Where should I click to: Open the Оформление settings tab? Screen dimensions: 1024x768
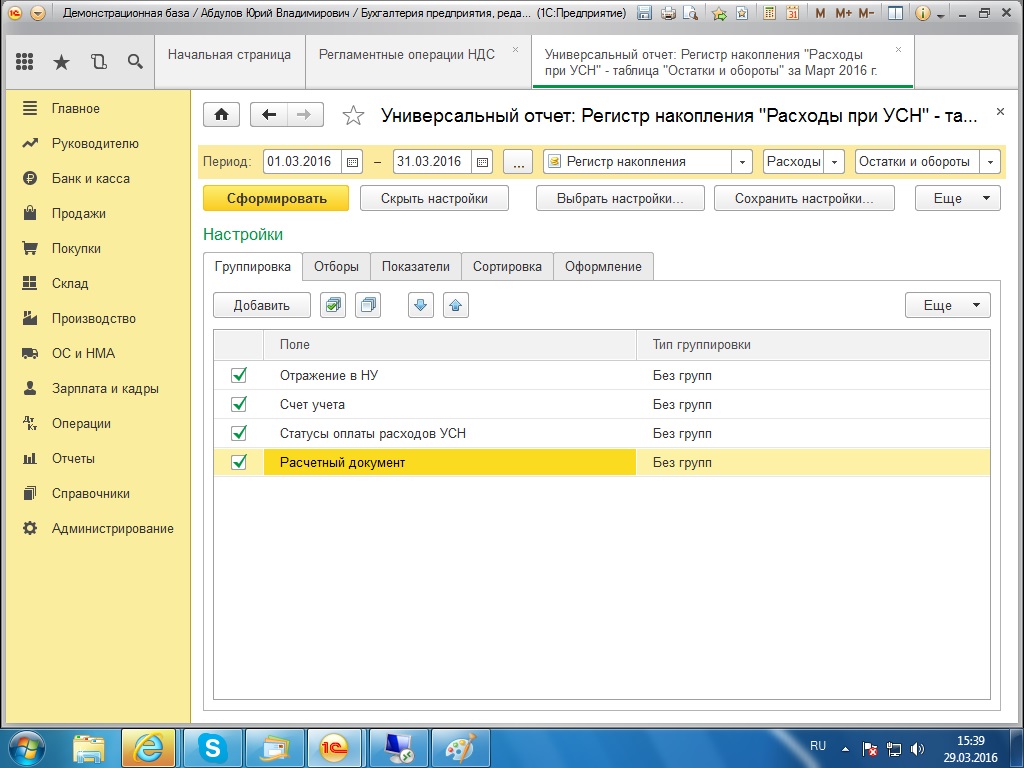[x=603, y=266]
